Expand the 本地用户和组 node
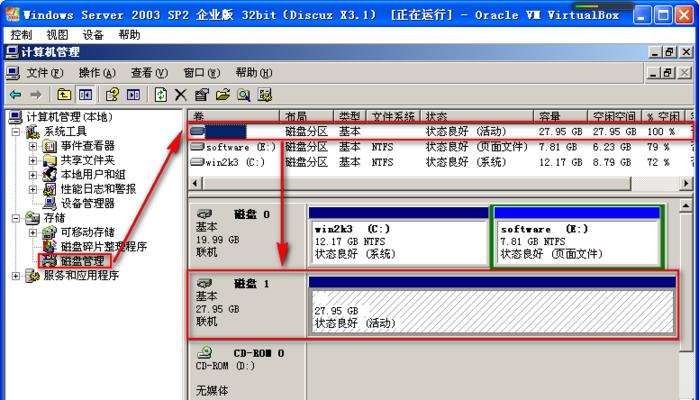This screenshot has width=699, height=400. (x=33, y=175)
